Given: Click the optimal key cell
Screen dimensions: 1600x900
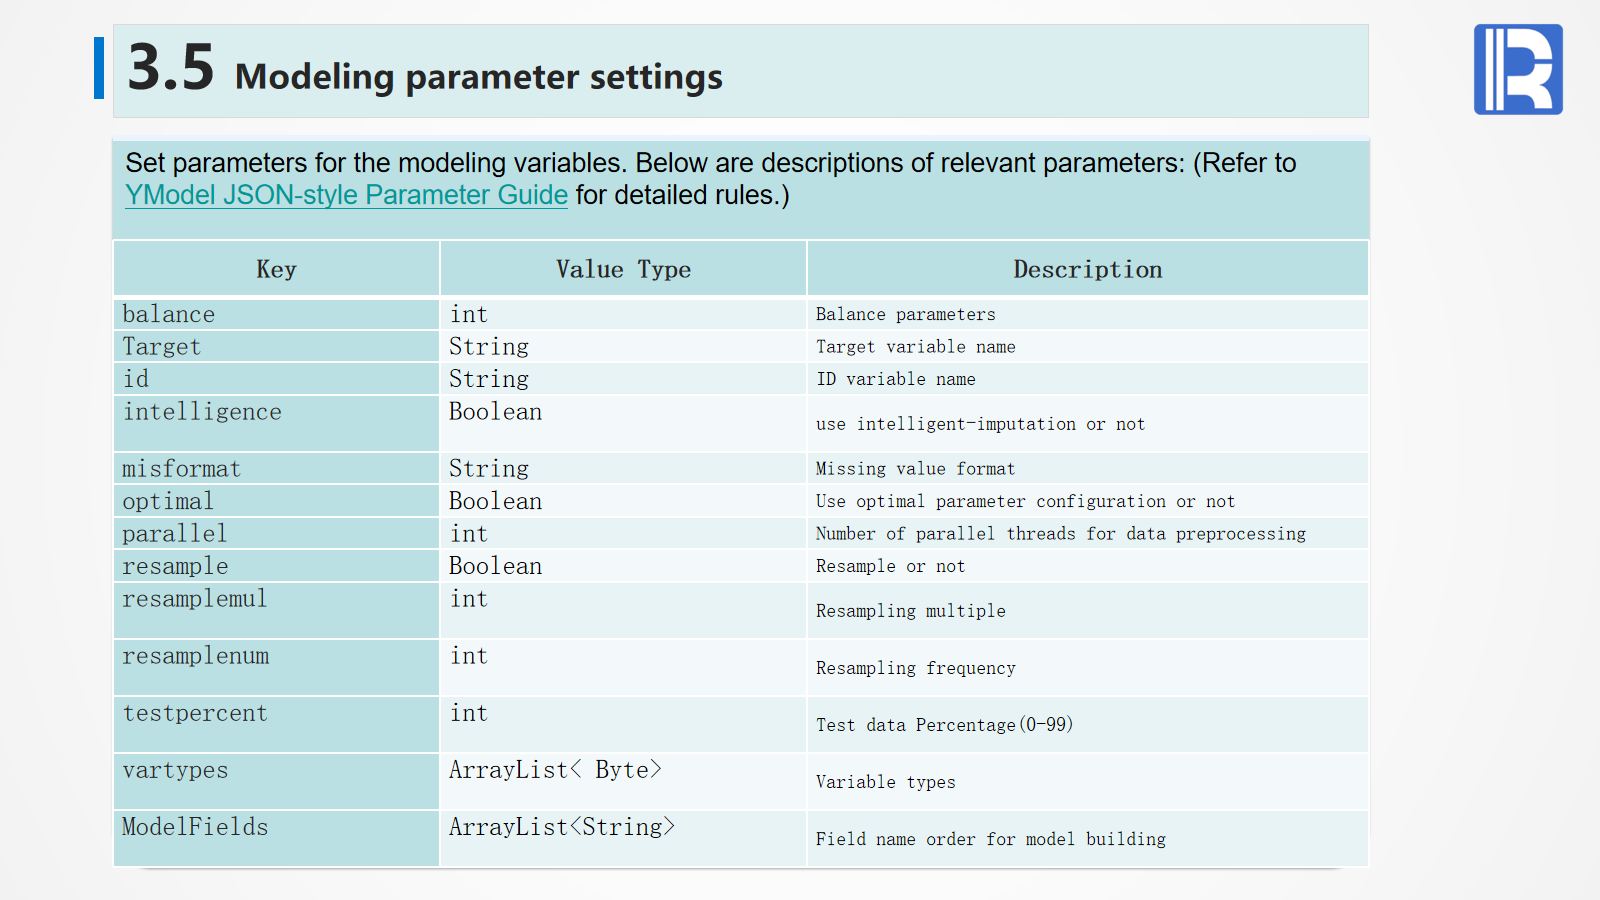Looking at the screenshot, I should pyautogui.click(x=168, y=501).
